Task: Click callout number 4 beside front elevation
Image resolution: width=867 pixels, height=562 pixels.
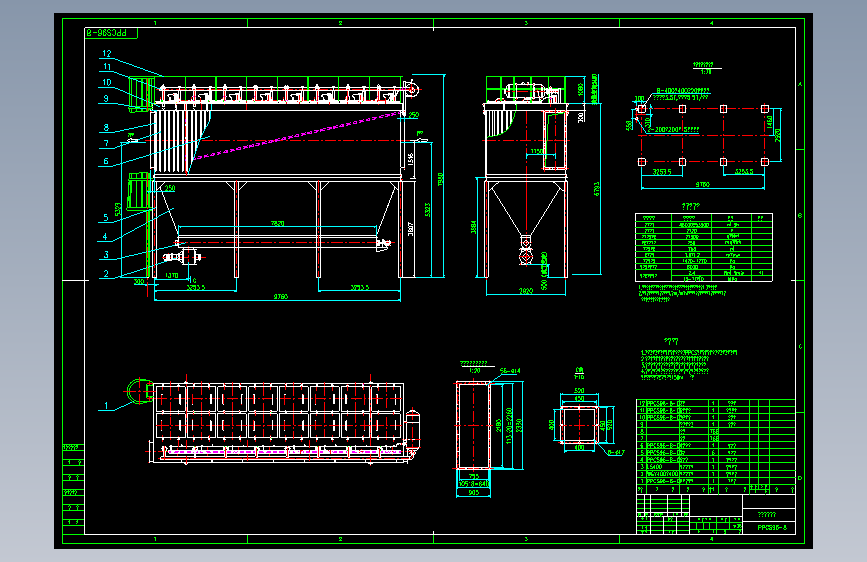Action: click(105, 236)
